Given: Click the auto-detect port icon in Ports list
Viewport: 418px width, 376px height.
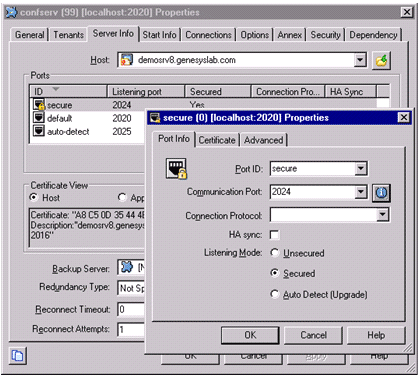Looking at the screenshot, I should pyautogui.click(x=39, y=131).
